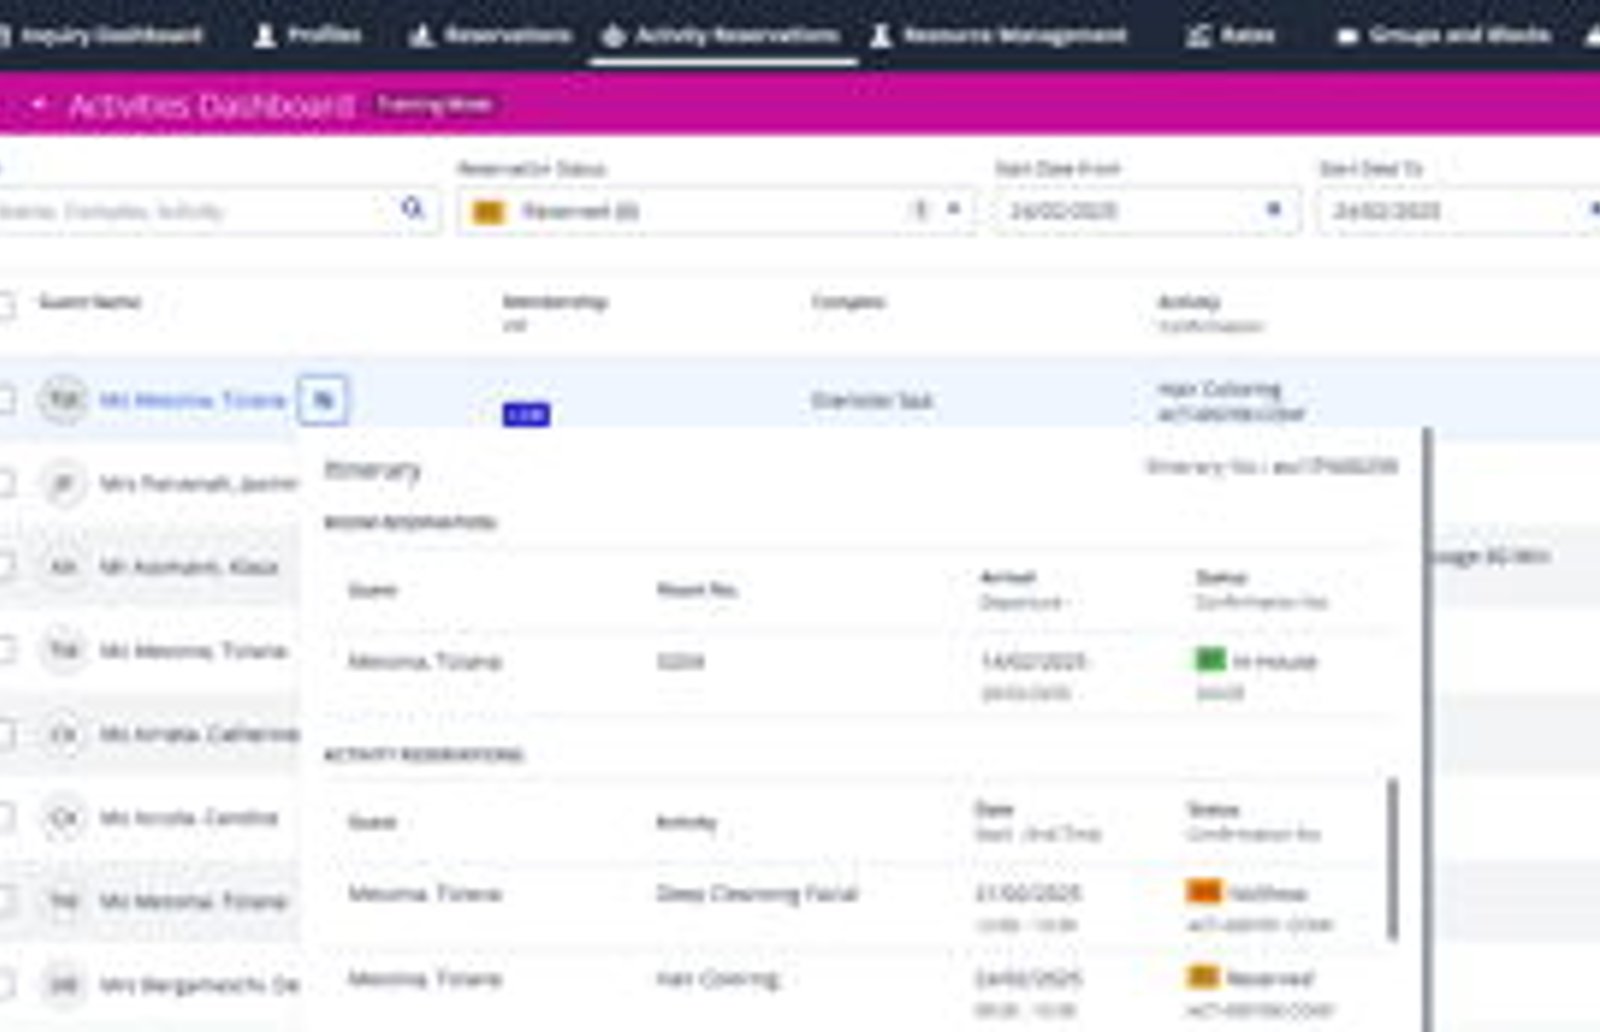Click the itinerary link icon beside Ms Mesoma
Viewport: 1600px width, 1032px height.
coord(323,400)
